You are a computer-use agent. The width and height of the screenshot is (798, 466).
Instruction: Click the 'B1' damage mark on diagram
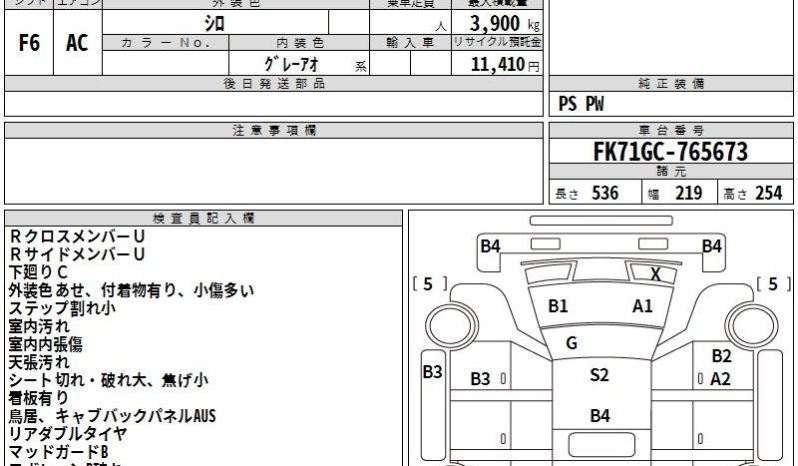[x=558, y=306]
